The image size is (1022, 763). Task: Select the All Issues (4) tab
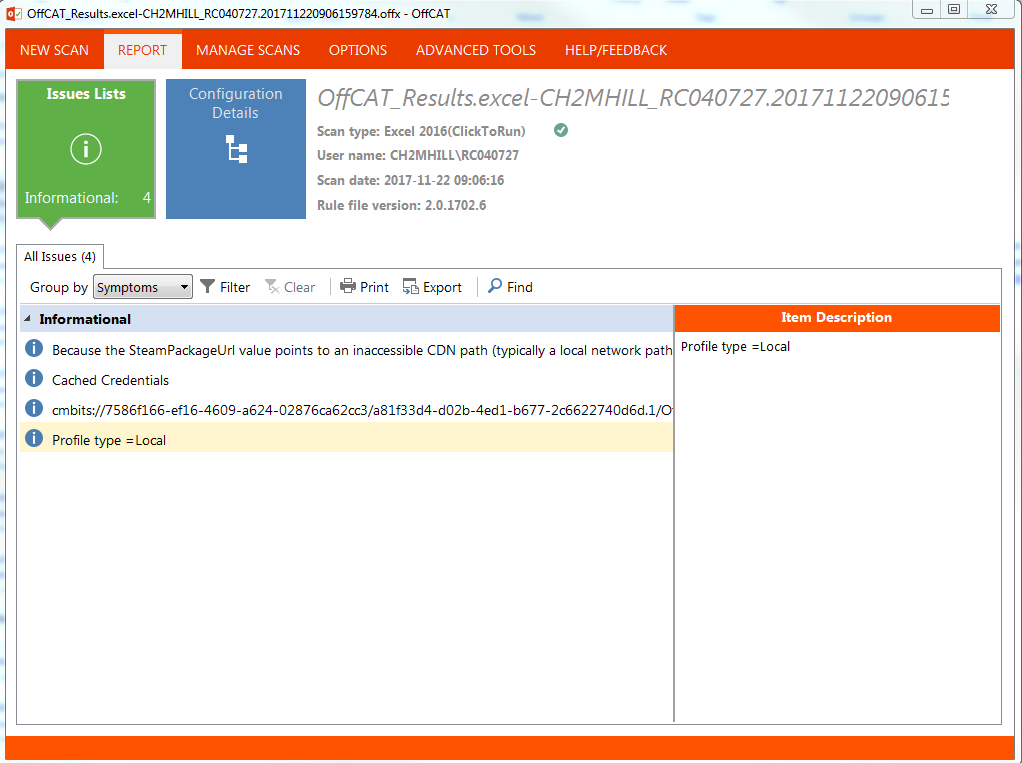point(60,257)
